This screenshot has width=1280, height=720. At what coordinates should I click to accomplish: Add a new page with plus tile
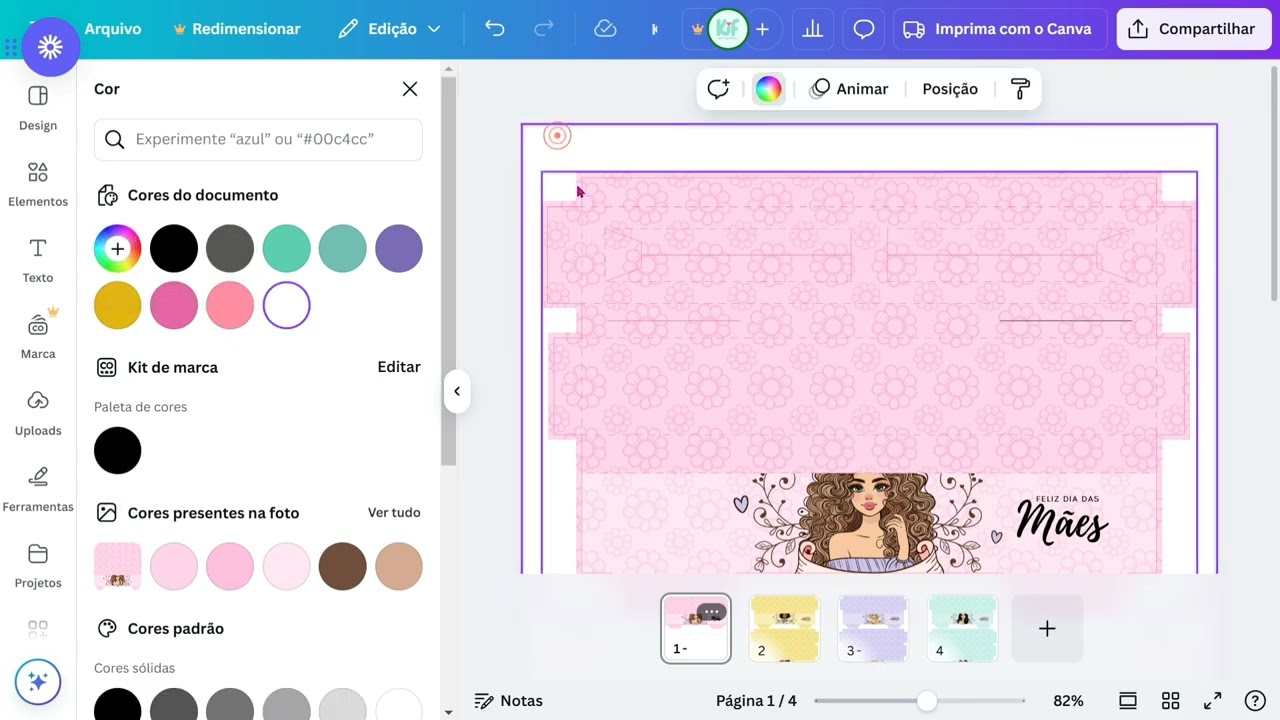(x=1047, y=628)
